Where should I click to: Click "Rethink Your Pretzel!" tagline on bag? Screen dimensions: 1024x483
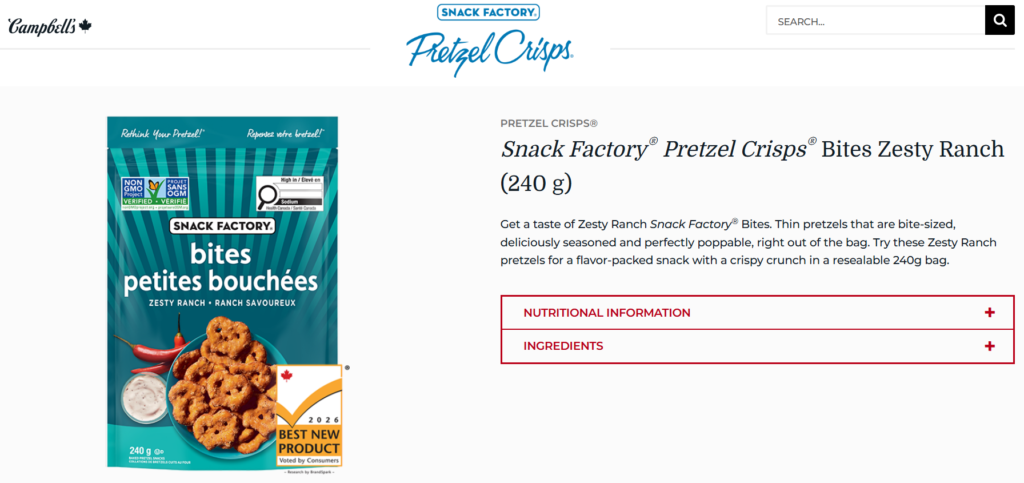163,132
